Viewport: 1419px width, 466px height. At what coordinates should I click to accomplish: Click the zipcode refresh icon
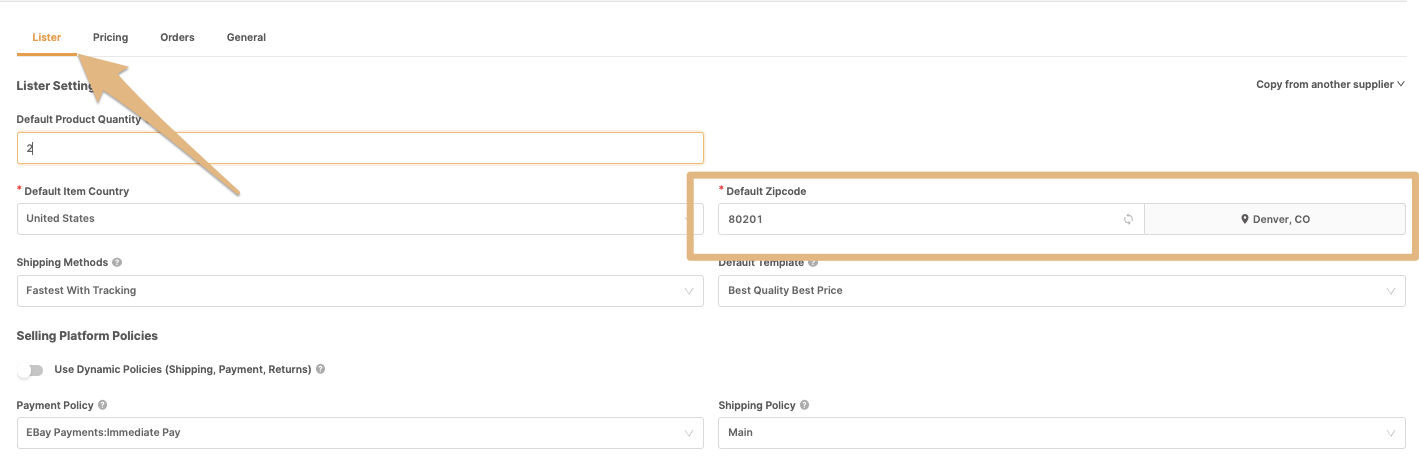tap(1128, 219)
